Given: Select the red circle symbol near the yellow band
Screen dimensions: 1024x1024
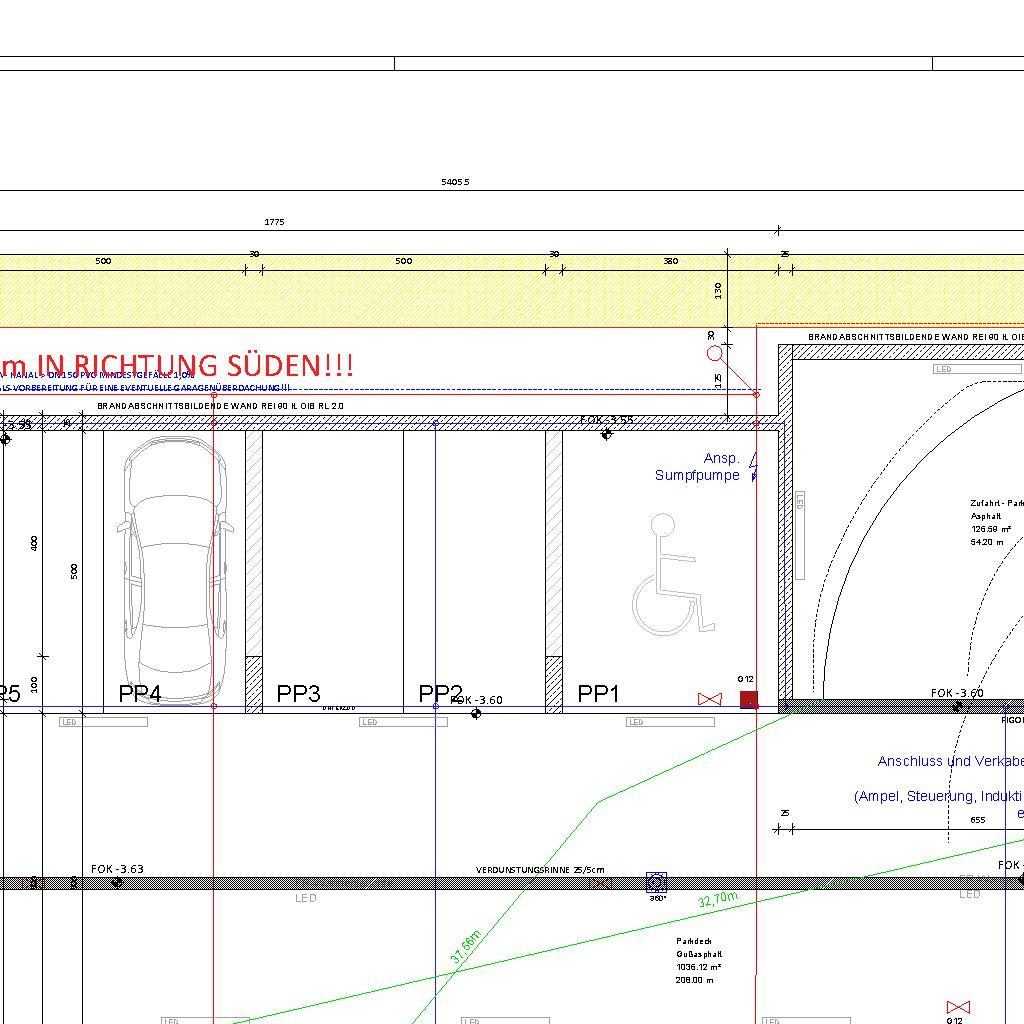Looking at the screenshot, I should pyautogui.click(x=714, y=353).
